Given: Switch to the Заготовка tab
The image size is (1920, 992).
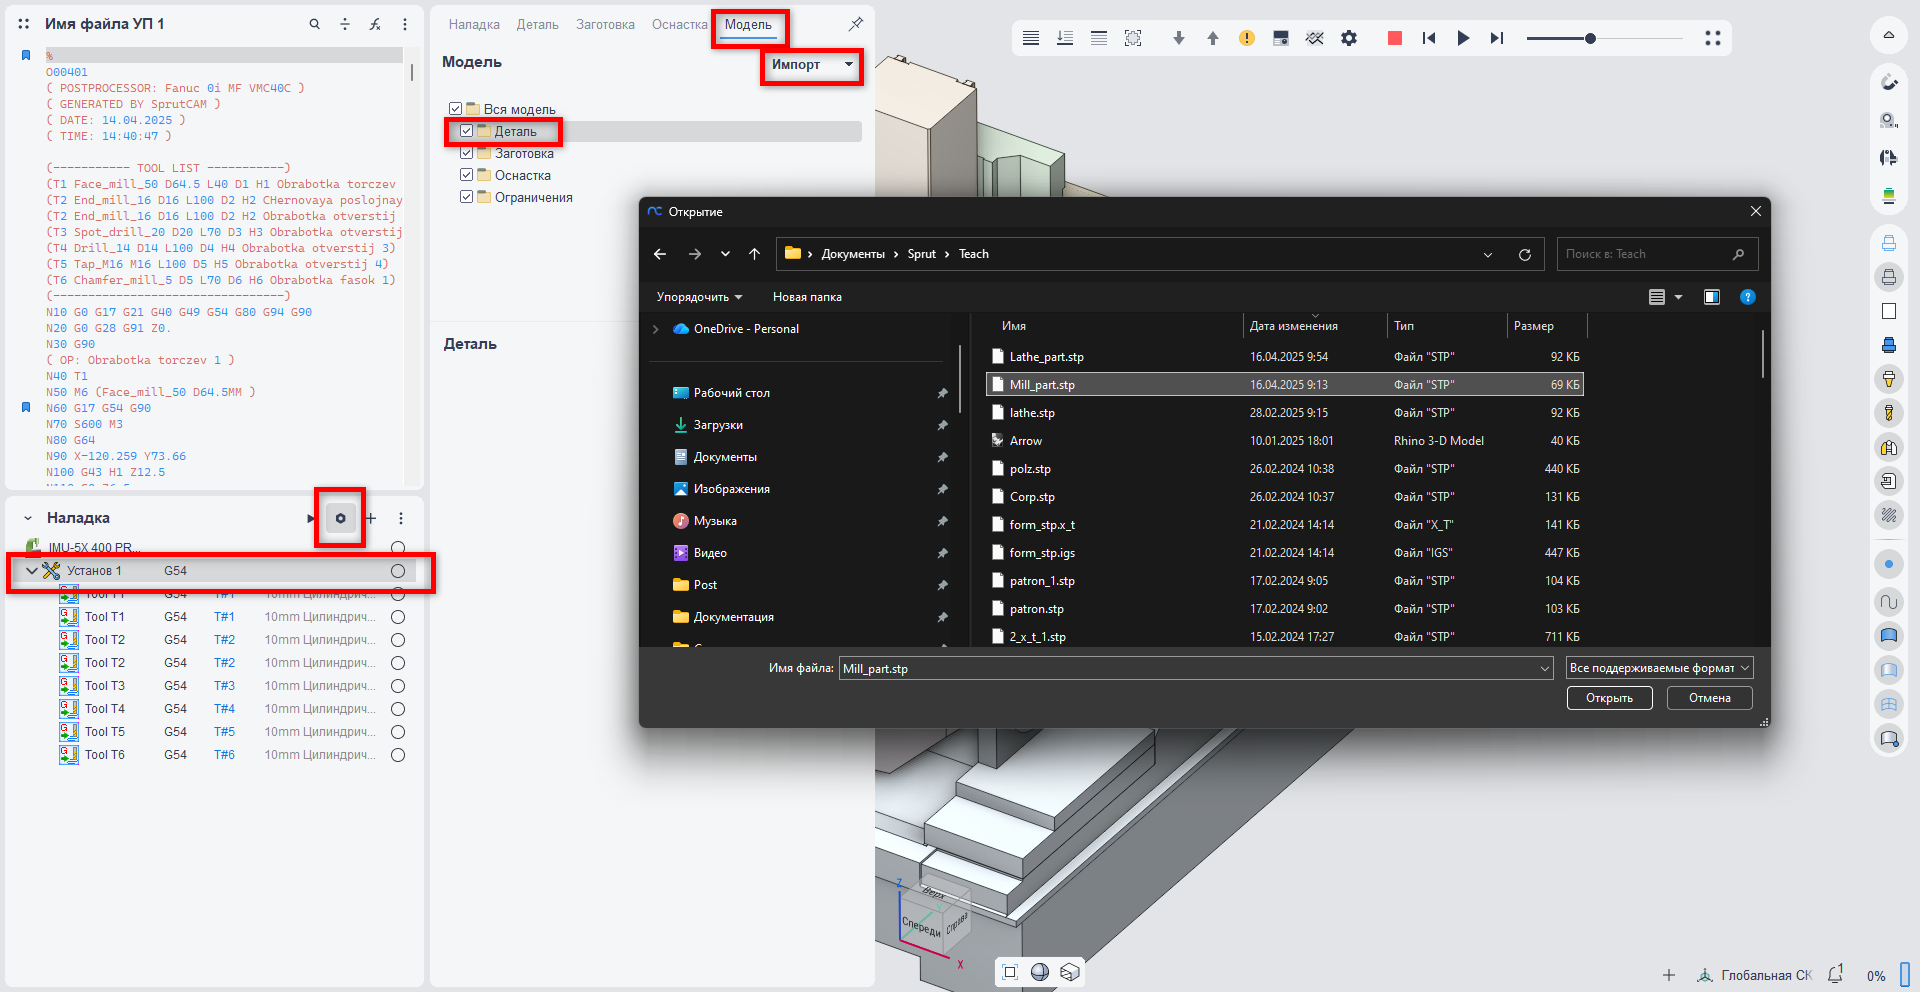Looking at the screenshot, I should [605, 25].
